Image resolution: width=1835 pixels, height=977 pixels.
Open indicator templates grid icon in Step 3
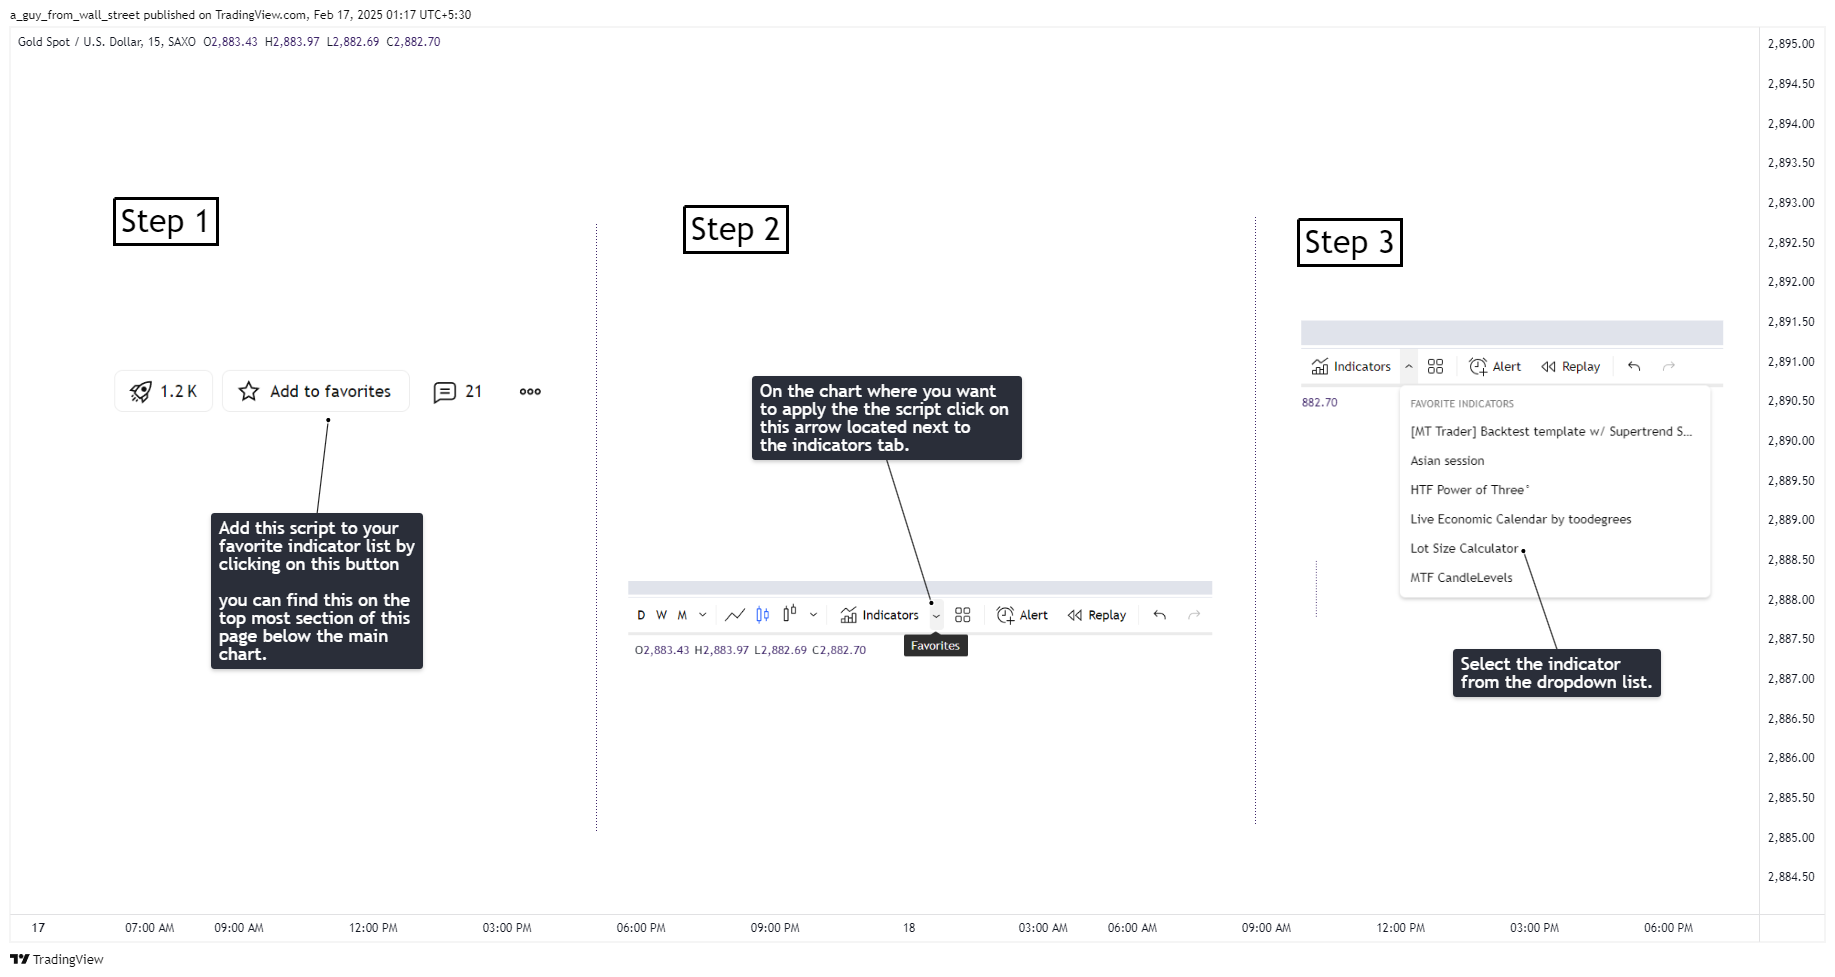click(x=1436, y=367)
